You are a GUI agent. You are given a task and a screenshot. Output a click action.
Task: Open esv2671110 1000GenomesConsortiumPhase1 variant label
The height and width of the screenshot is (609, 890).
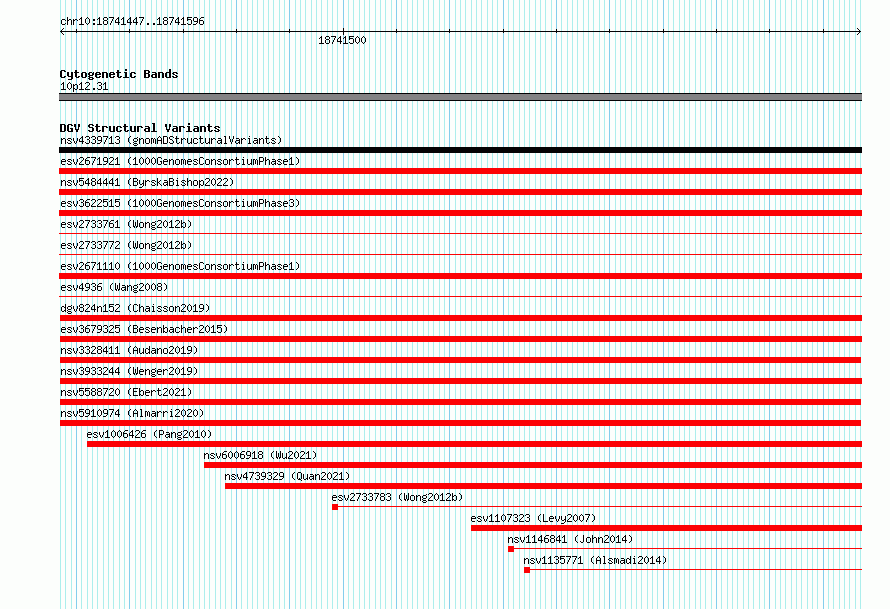click(180, 266)
